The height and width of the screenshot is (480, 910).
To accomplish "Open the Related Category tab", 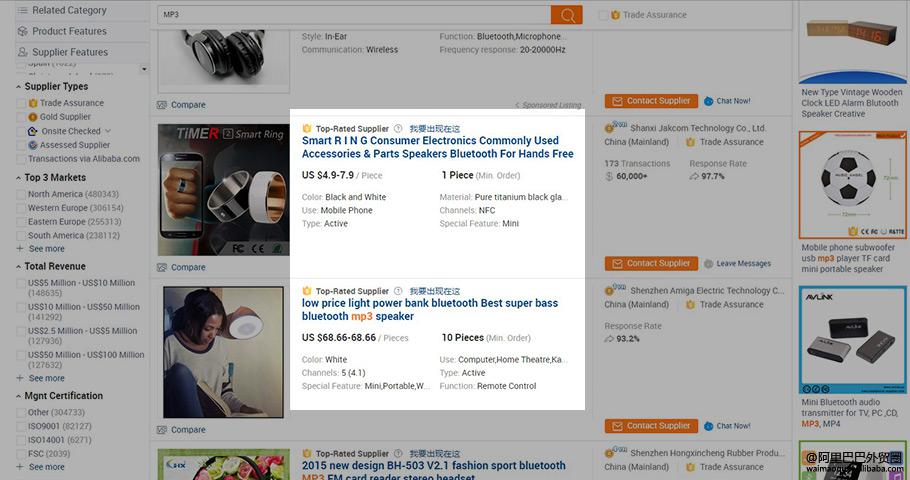I will coord(68,10).
